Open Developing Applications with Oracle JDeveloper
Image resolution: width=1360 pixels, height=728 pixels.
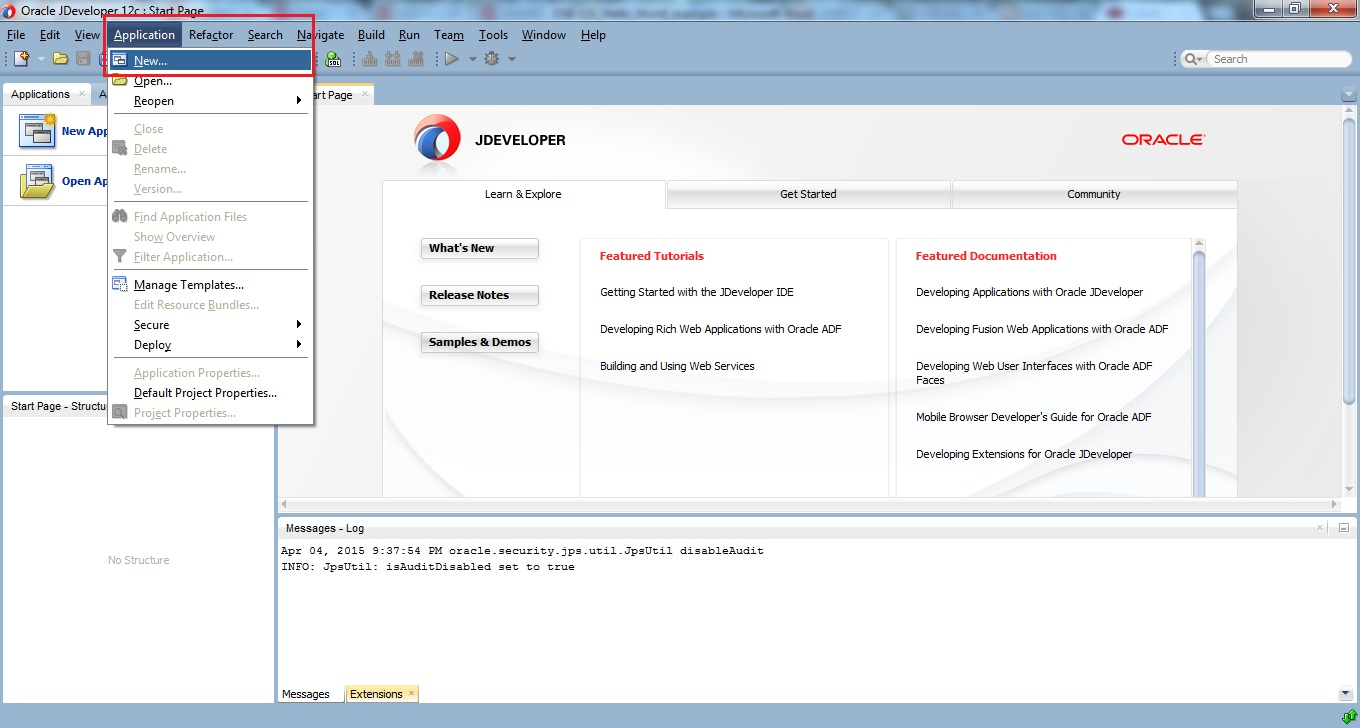[1029, 292]
